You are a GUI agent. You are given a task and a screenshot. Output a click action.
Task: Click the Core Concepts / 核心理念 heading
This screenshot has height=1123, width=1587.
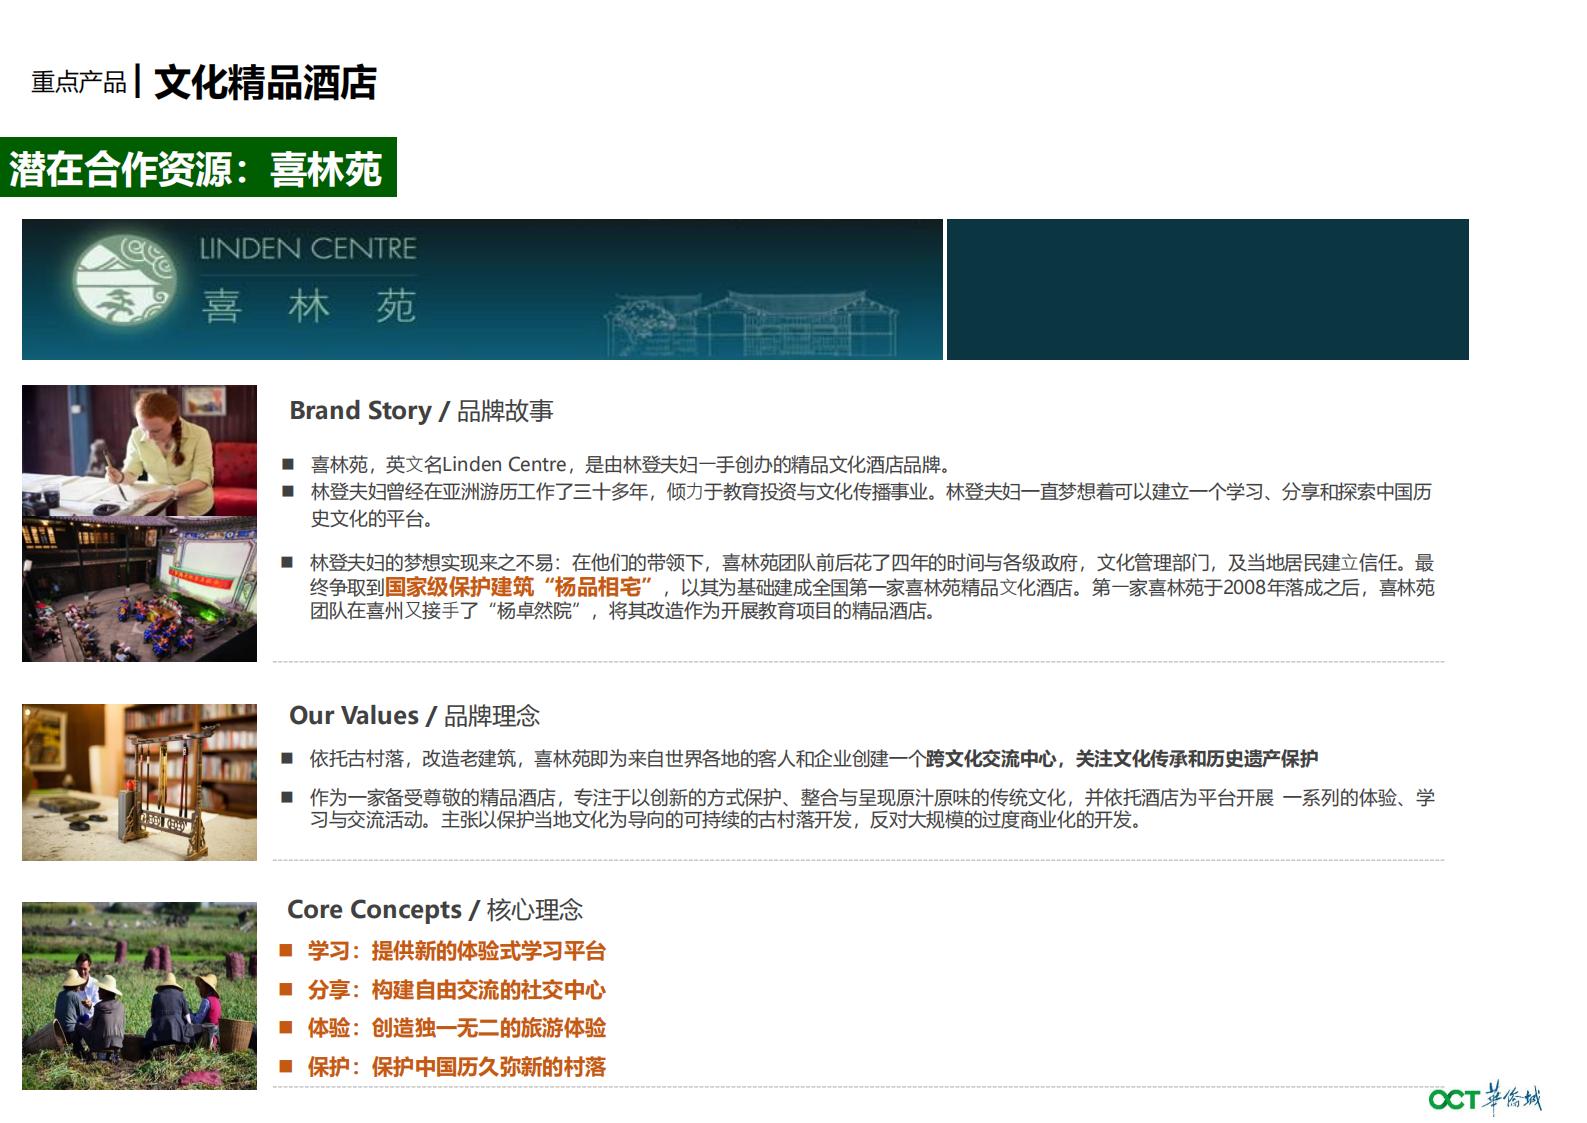point(435,910)
